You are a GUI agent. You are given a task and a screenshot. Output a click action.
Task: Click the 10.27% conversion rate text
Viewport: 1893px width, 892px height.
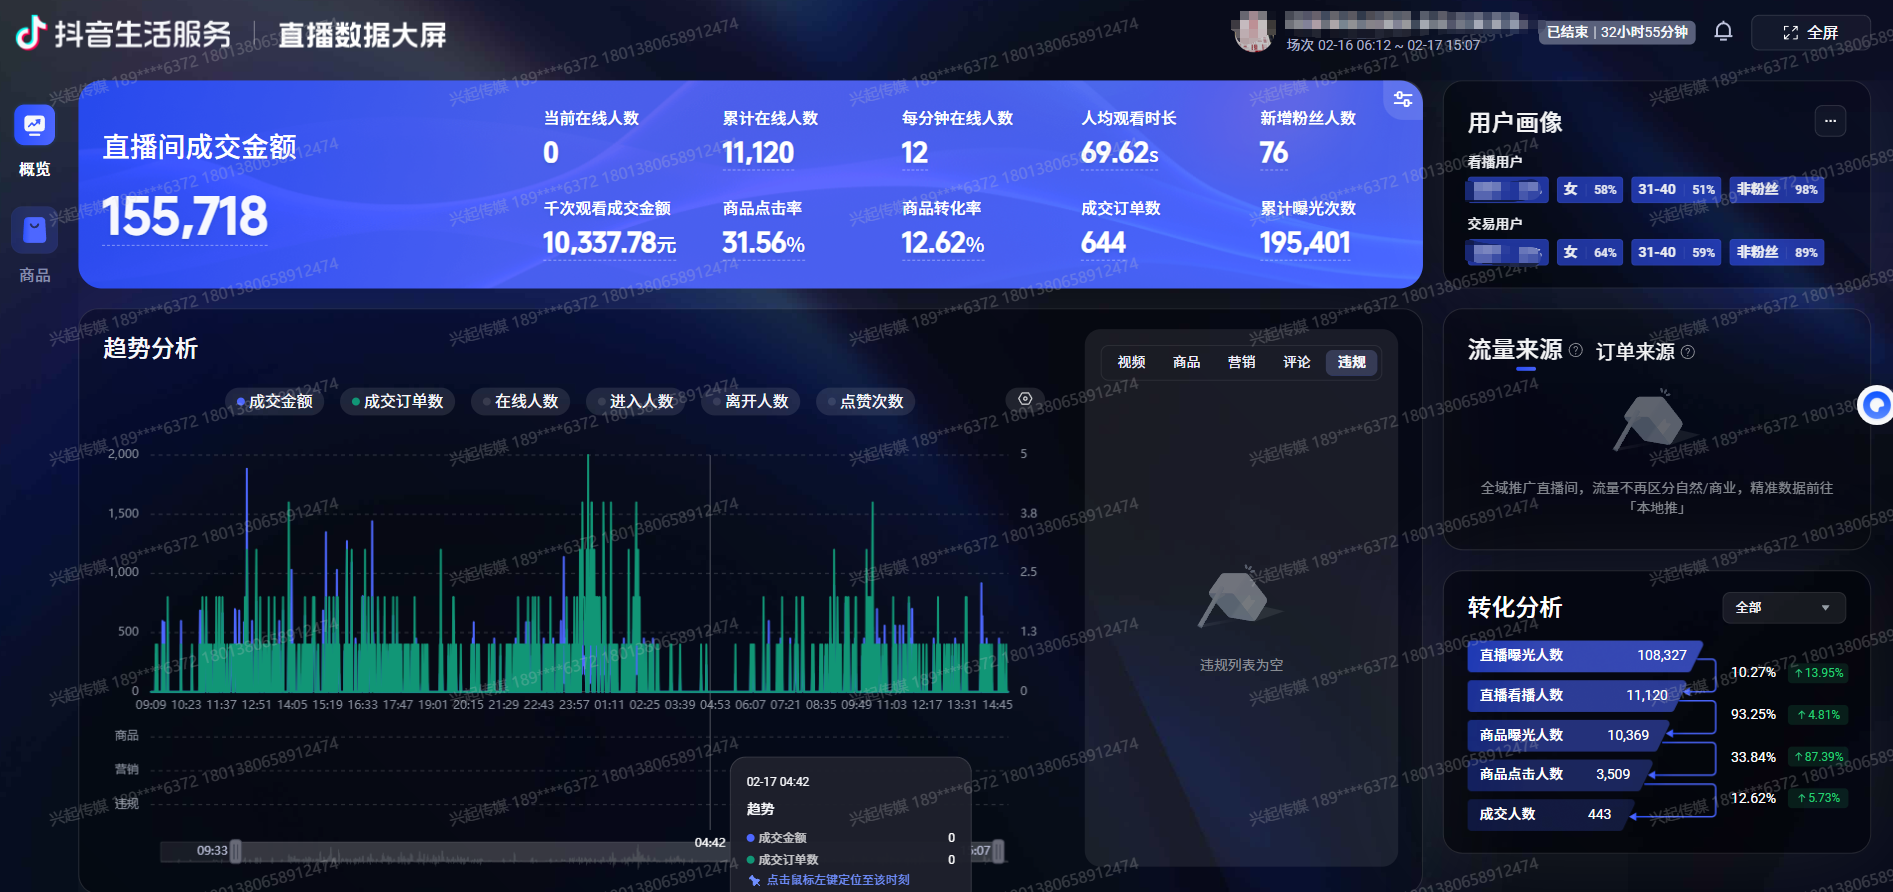(x=1753, y=673)
